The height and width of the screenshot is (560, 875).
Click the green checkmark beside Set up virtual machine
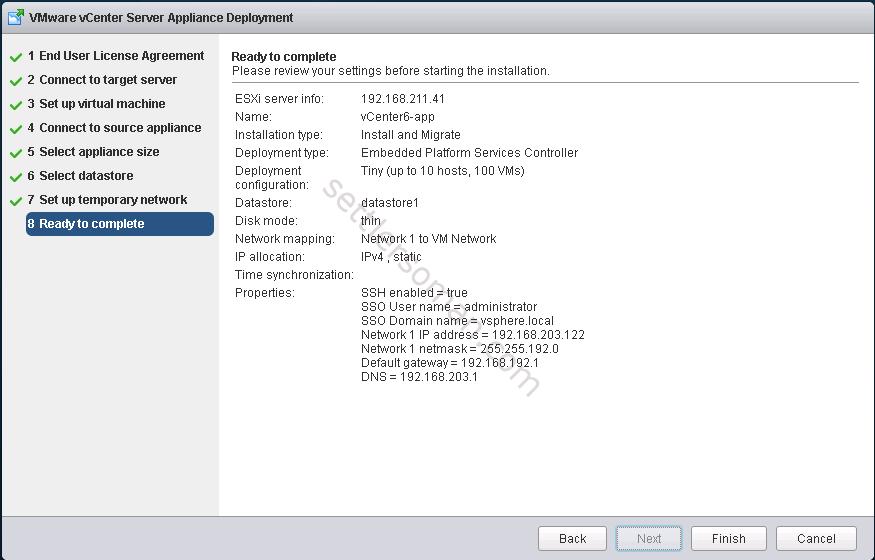(x=16, y=105)
